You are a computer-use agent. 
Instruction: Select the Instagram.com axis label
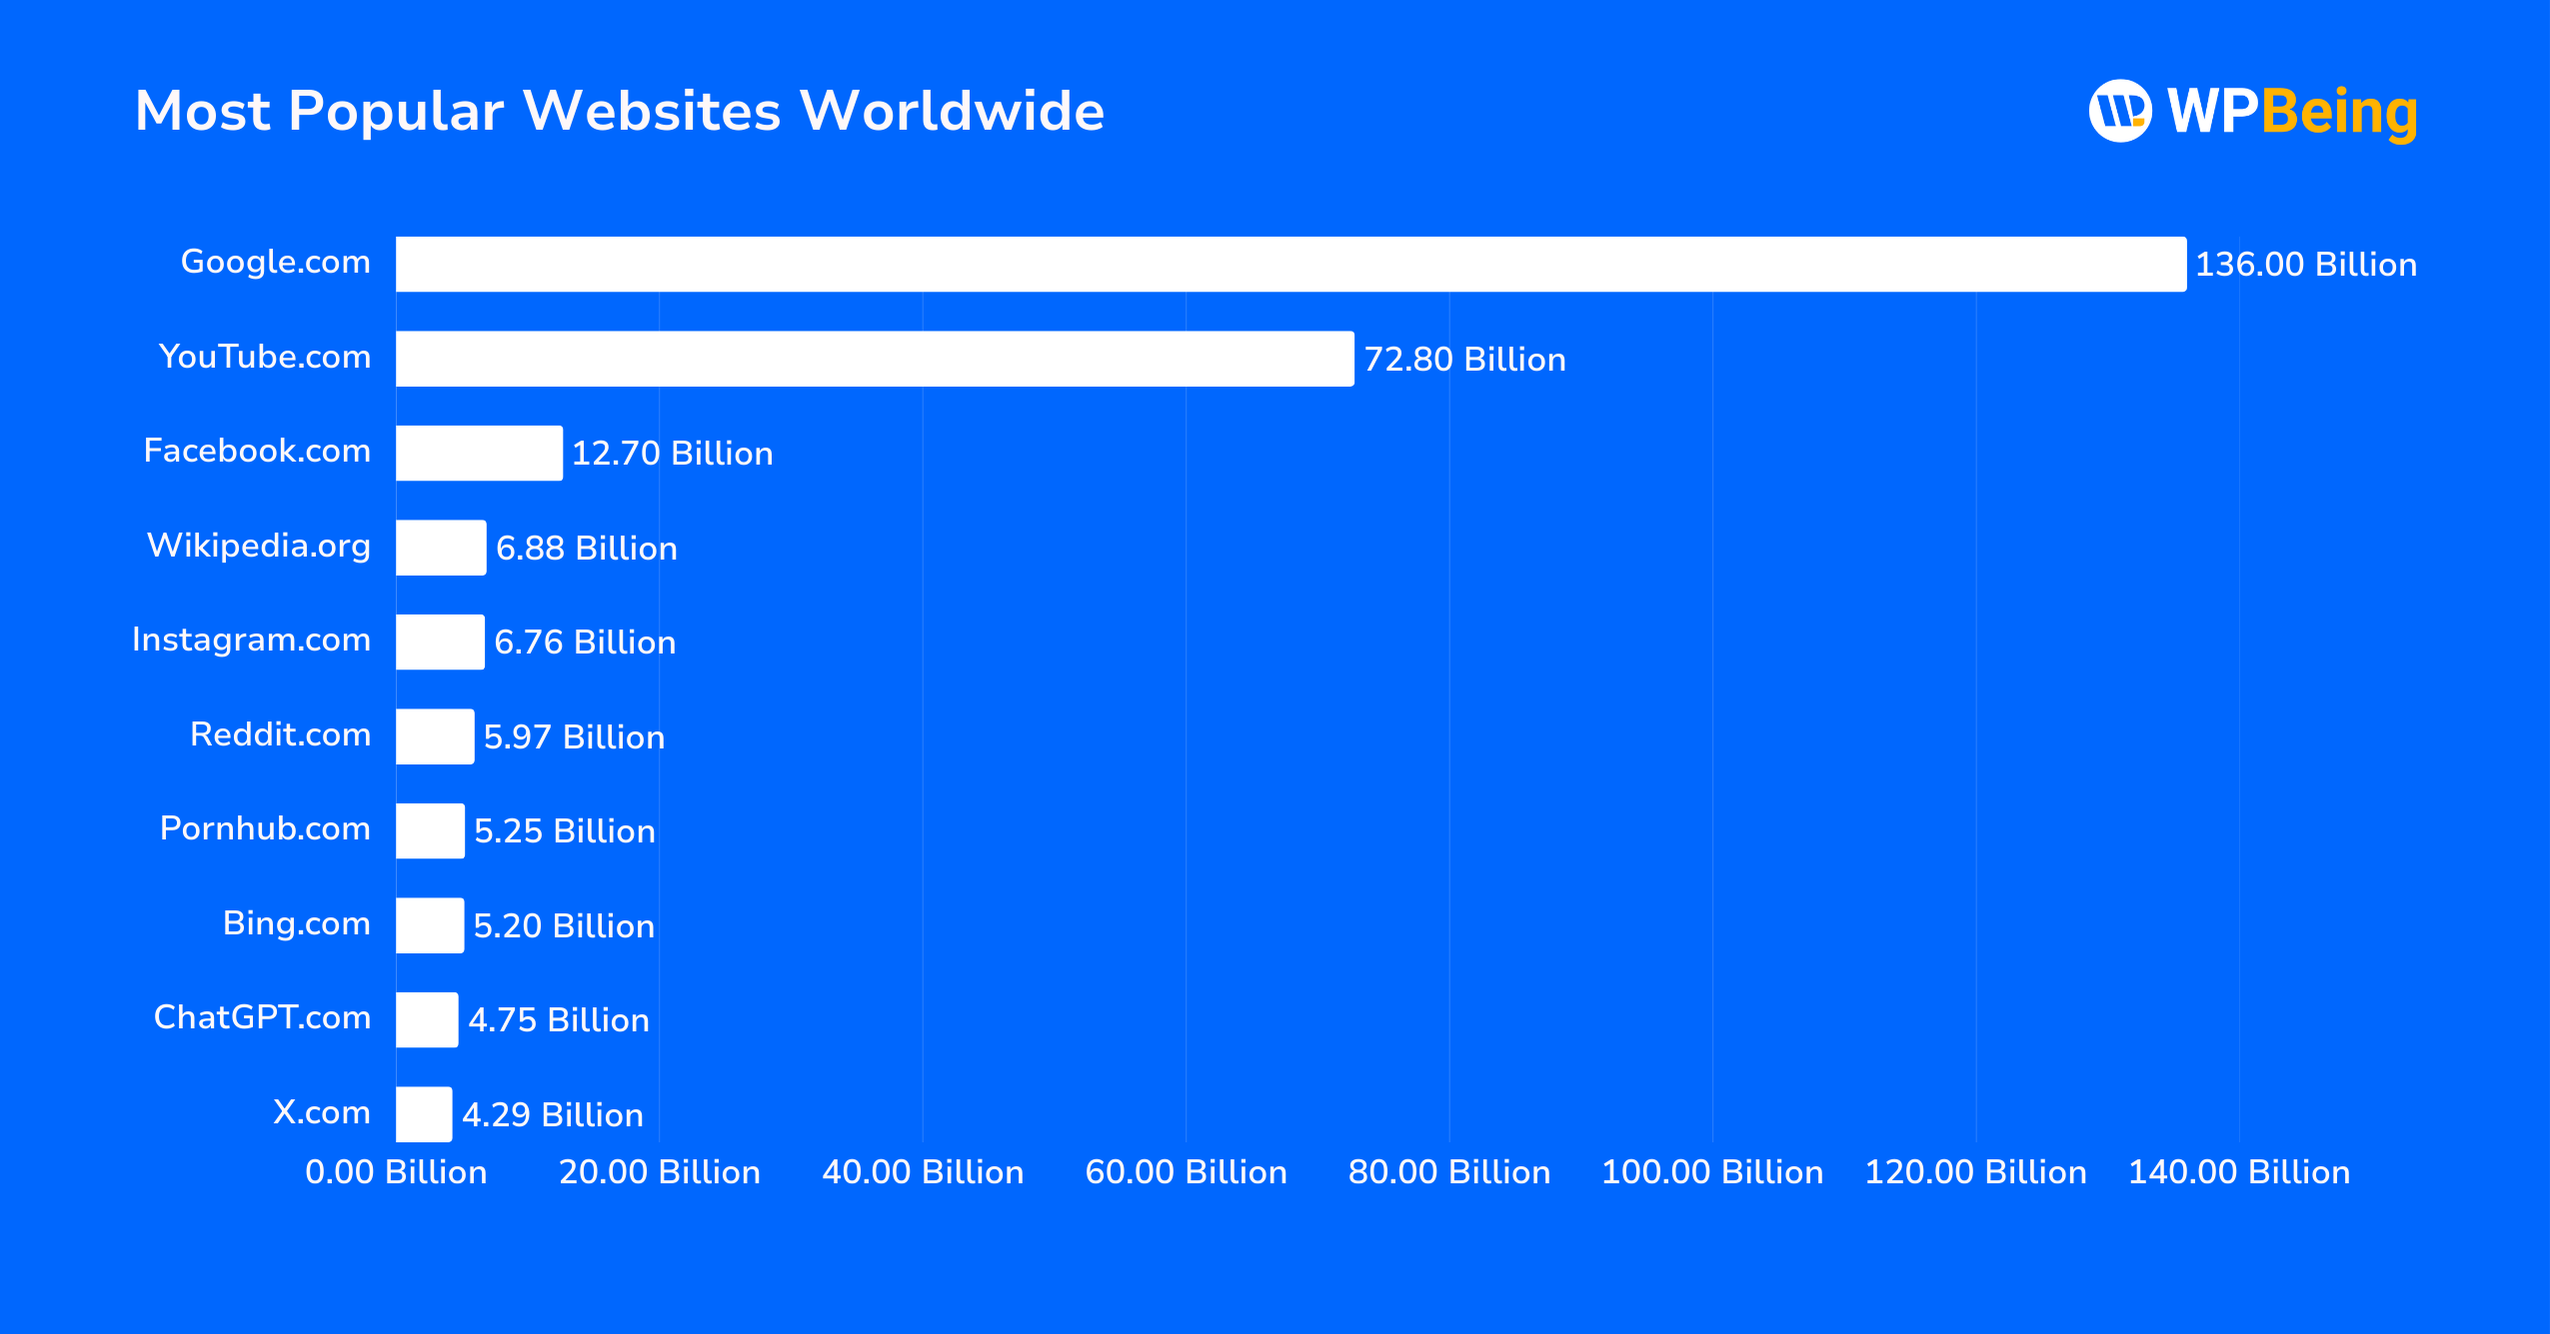click(x=251, y=640)
